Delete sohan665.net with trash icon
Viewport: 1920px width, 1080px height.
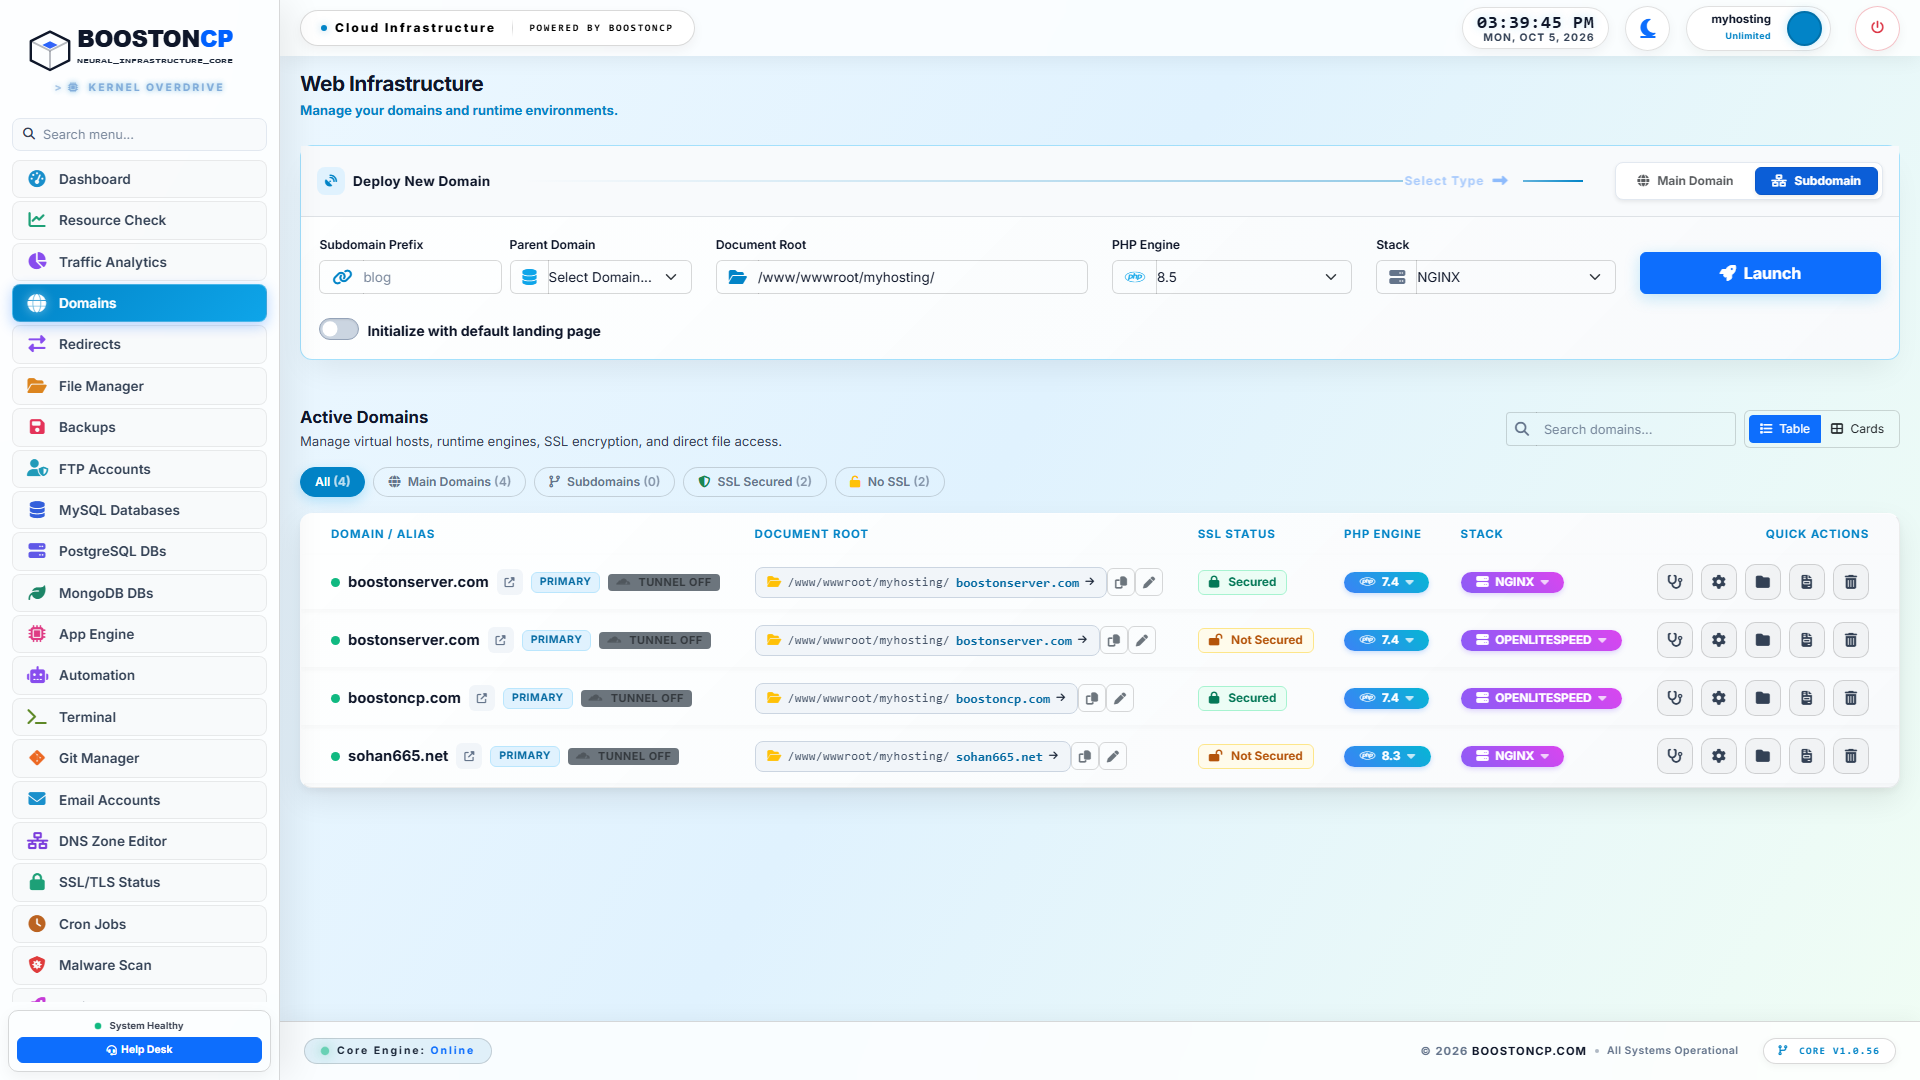pyautogui.click(x=1851, y=756)
